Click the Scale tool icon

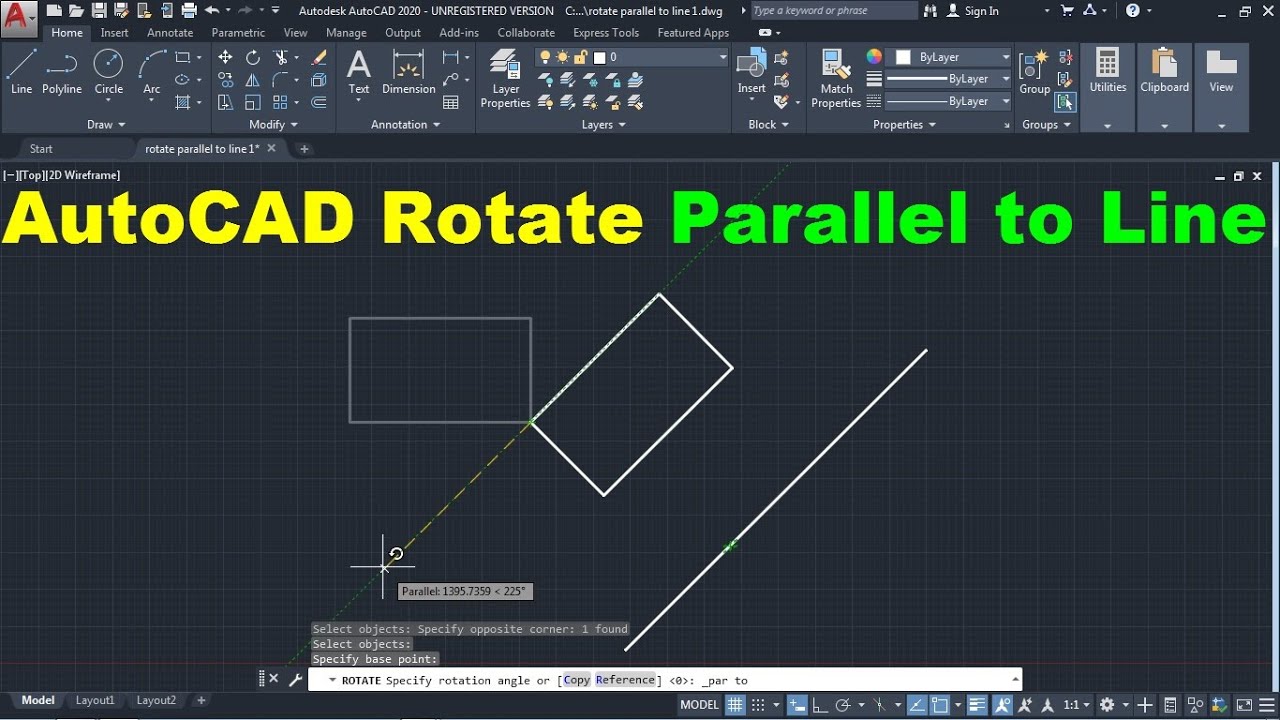tap(253, 102)
